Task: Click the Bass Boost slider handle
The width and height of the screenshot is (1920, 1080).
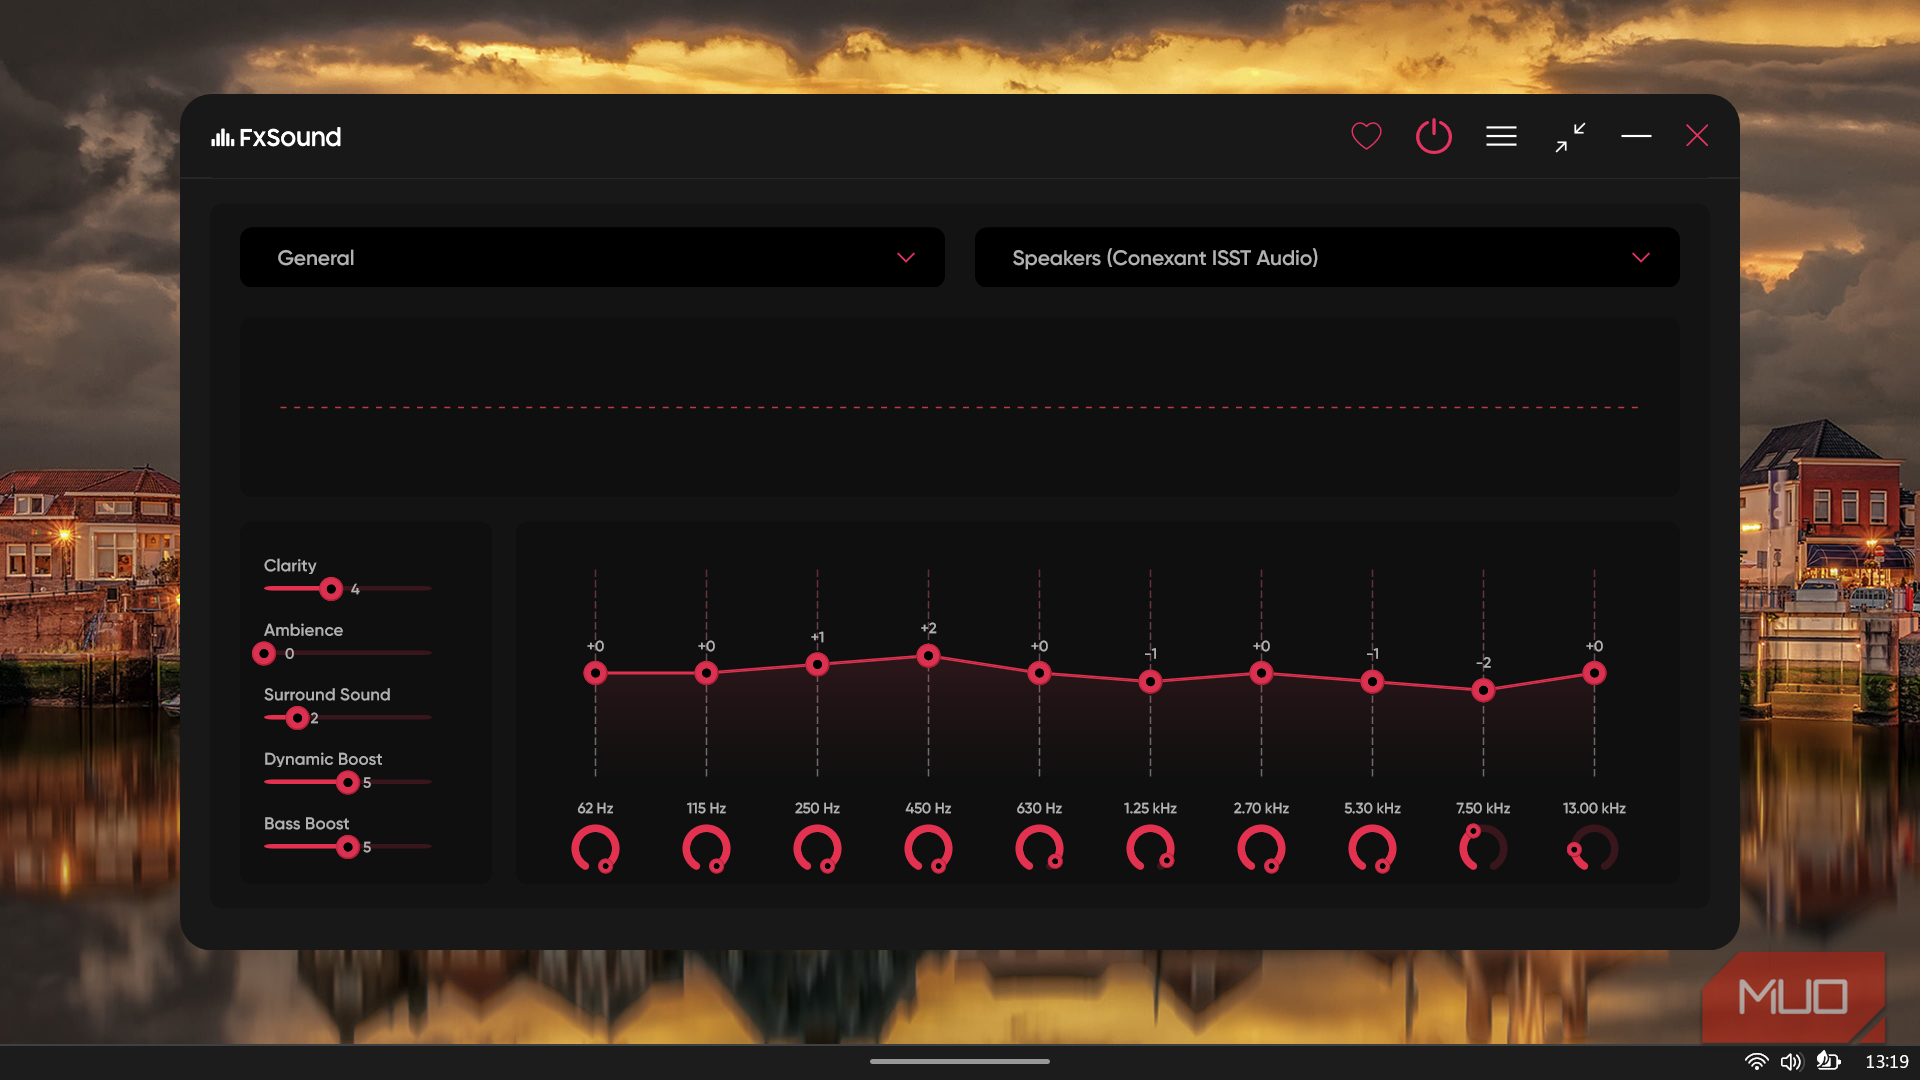Action: [x=347, y=847]
